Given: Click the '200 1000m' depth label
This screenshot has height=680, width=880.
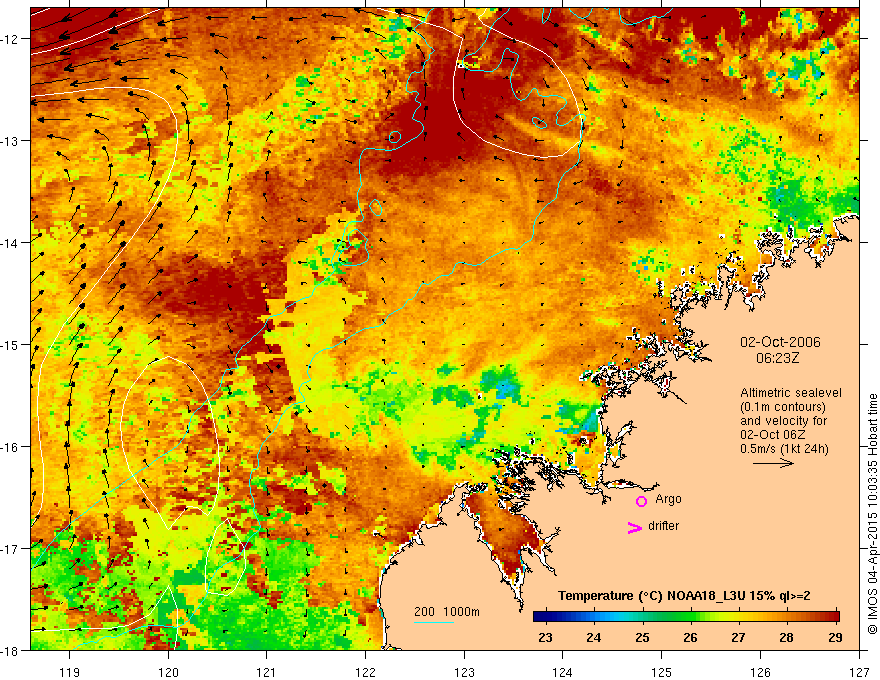Looking at the screenshot, I should 447,612.
